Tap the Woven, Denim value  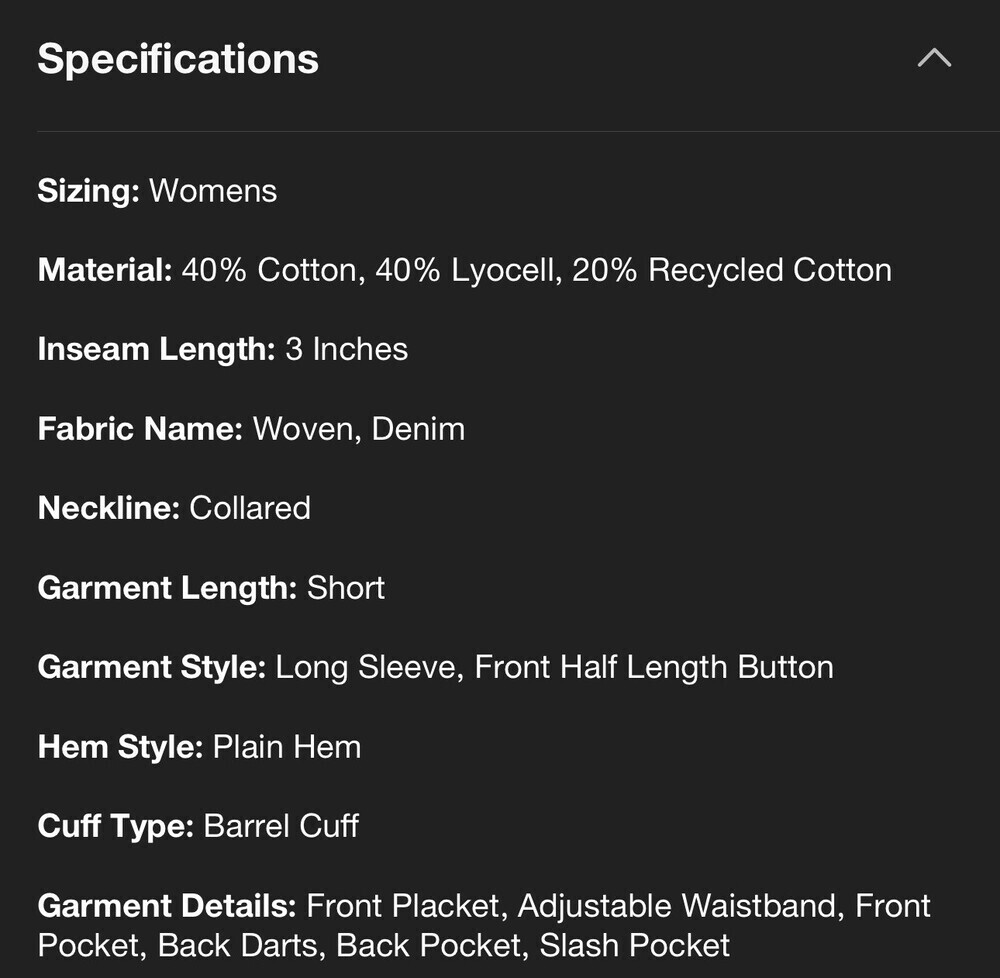pyautogui.click(x=359, y=429)
